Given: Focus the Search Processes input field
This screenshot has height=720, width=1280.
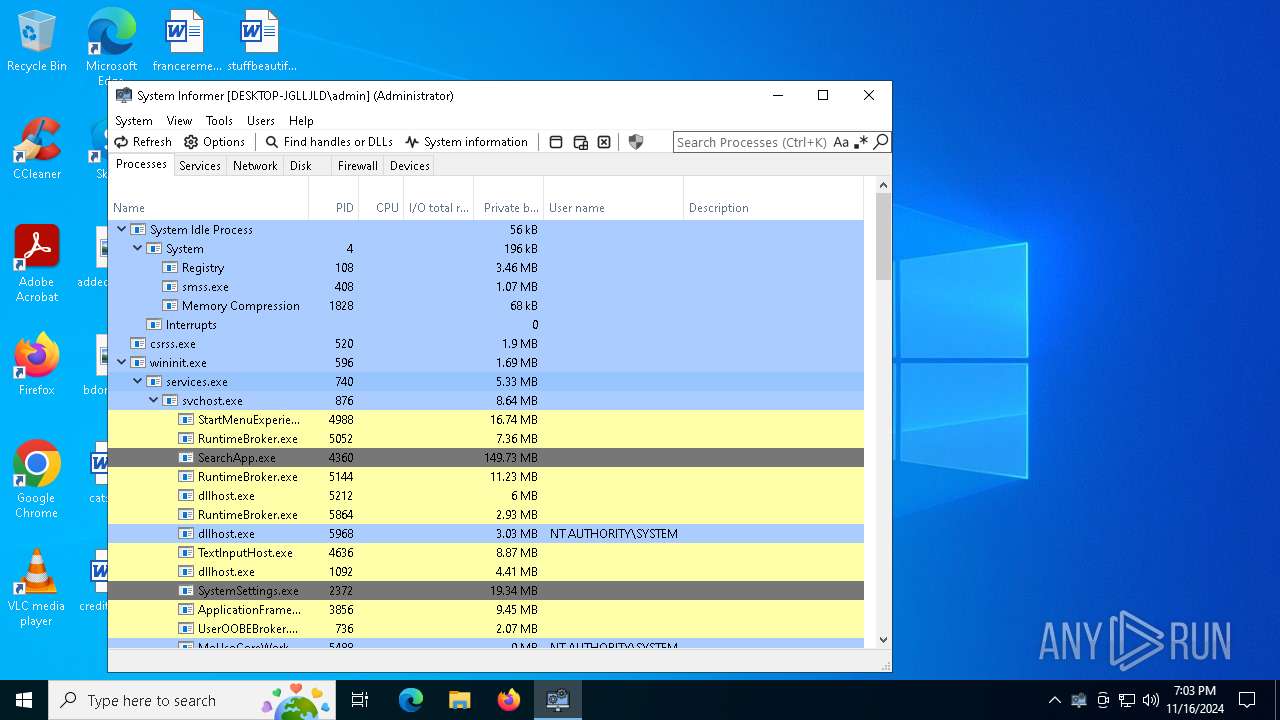Looking at the screenshot, I should pyautogui.click(x=753, y=142).
